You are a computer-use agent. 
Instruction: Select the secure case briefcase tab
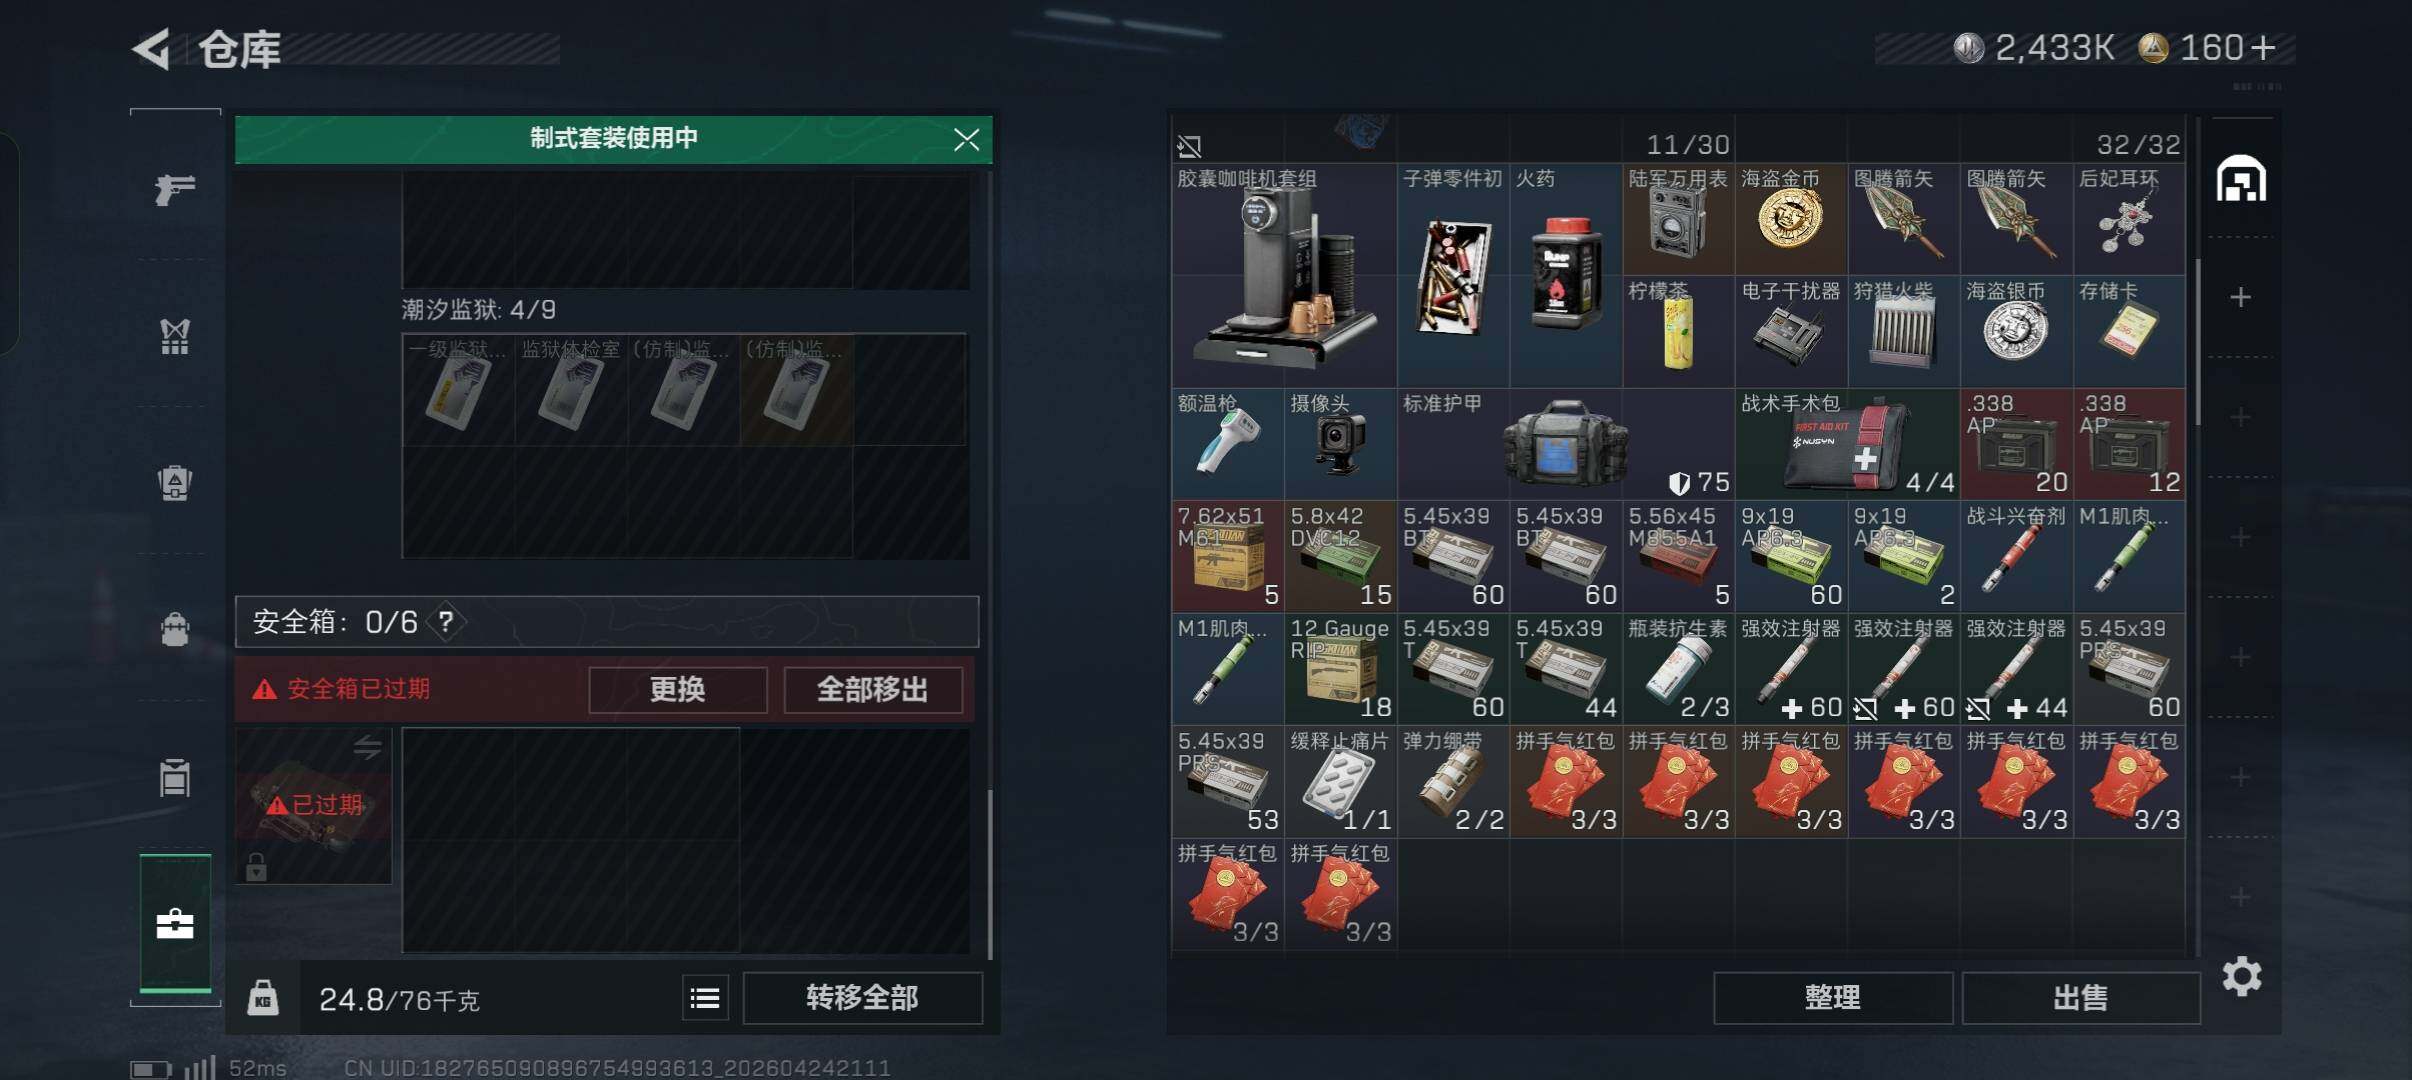point(175,924)
